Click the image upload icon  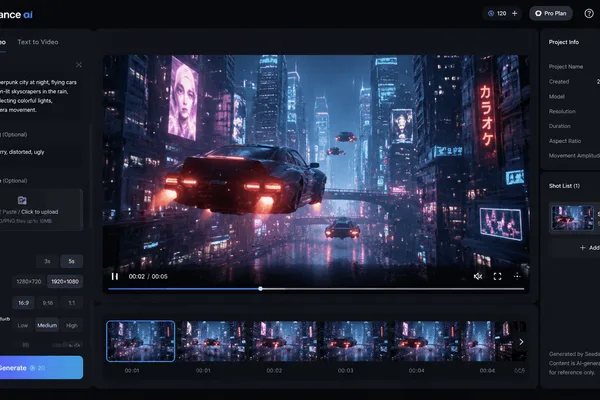coord(22,200)
